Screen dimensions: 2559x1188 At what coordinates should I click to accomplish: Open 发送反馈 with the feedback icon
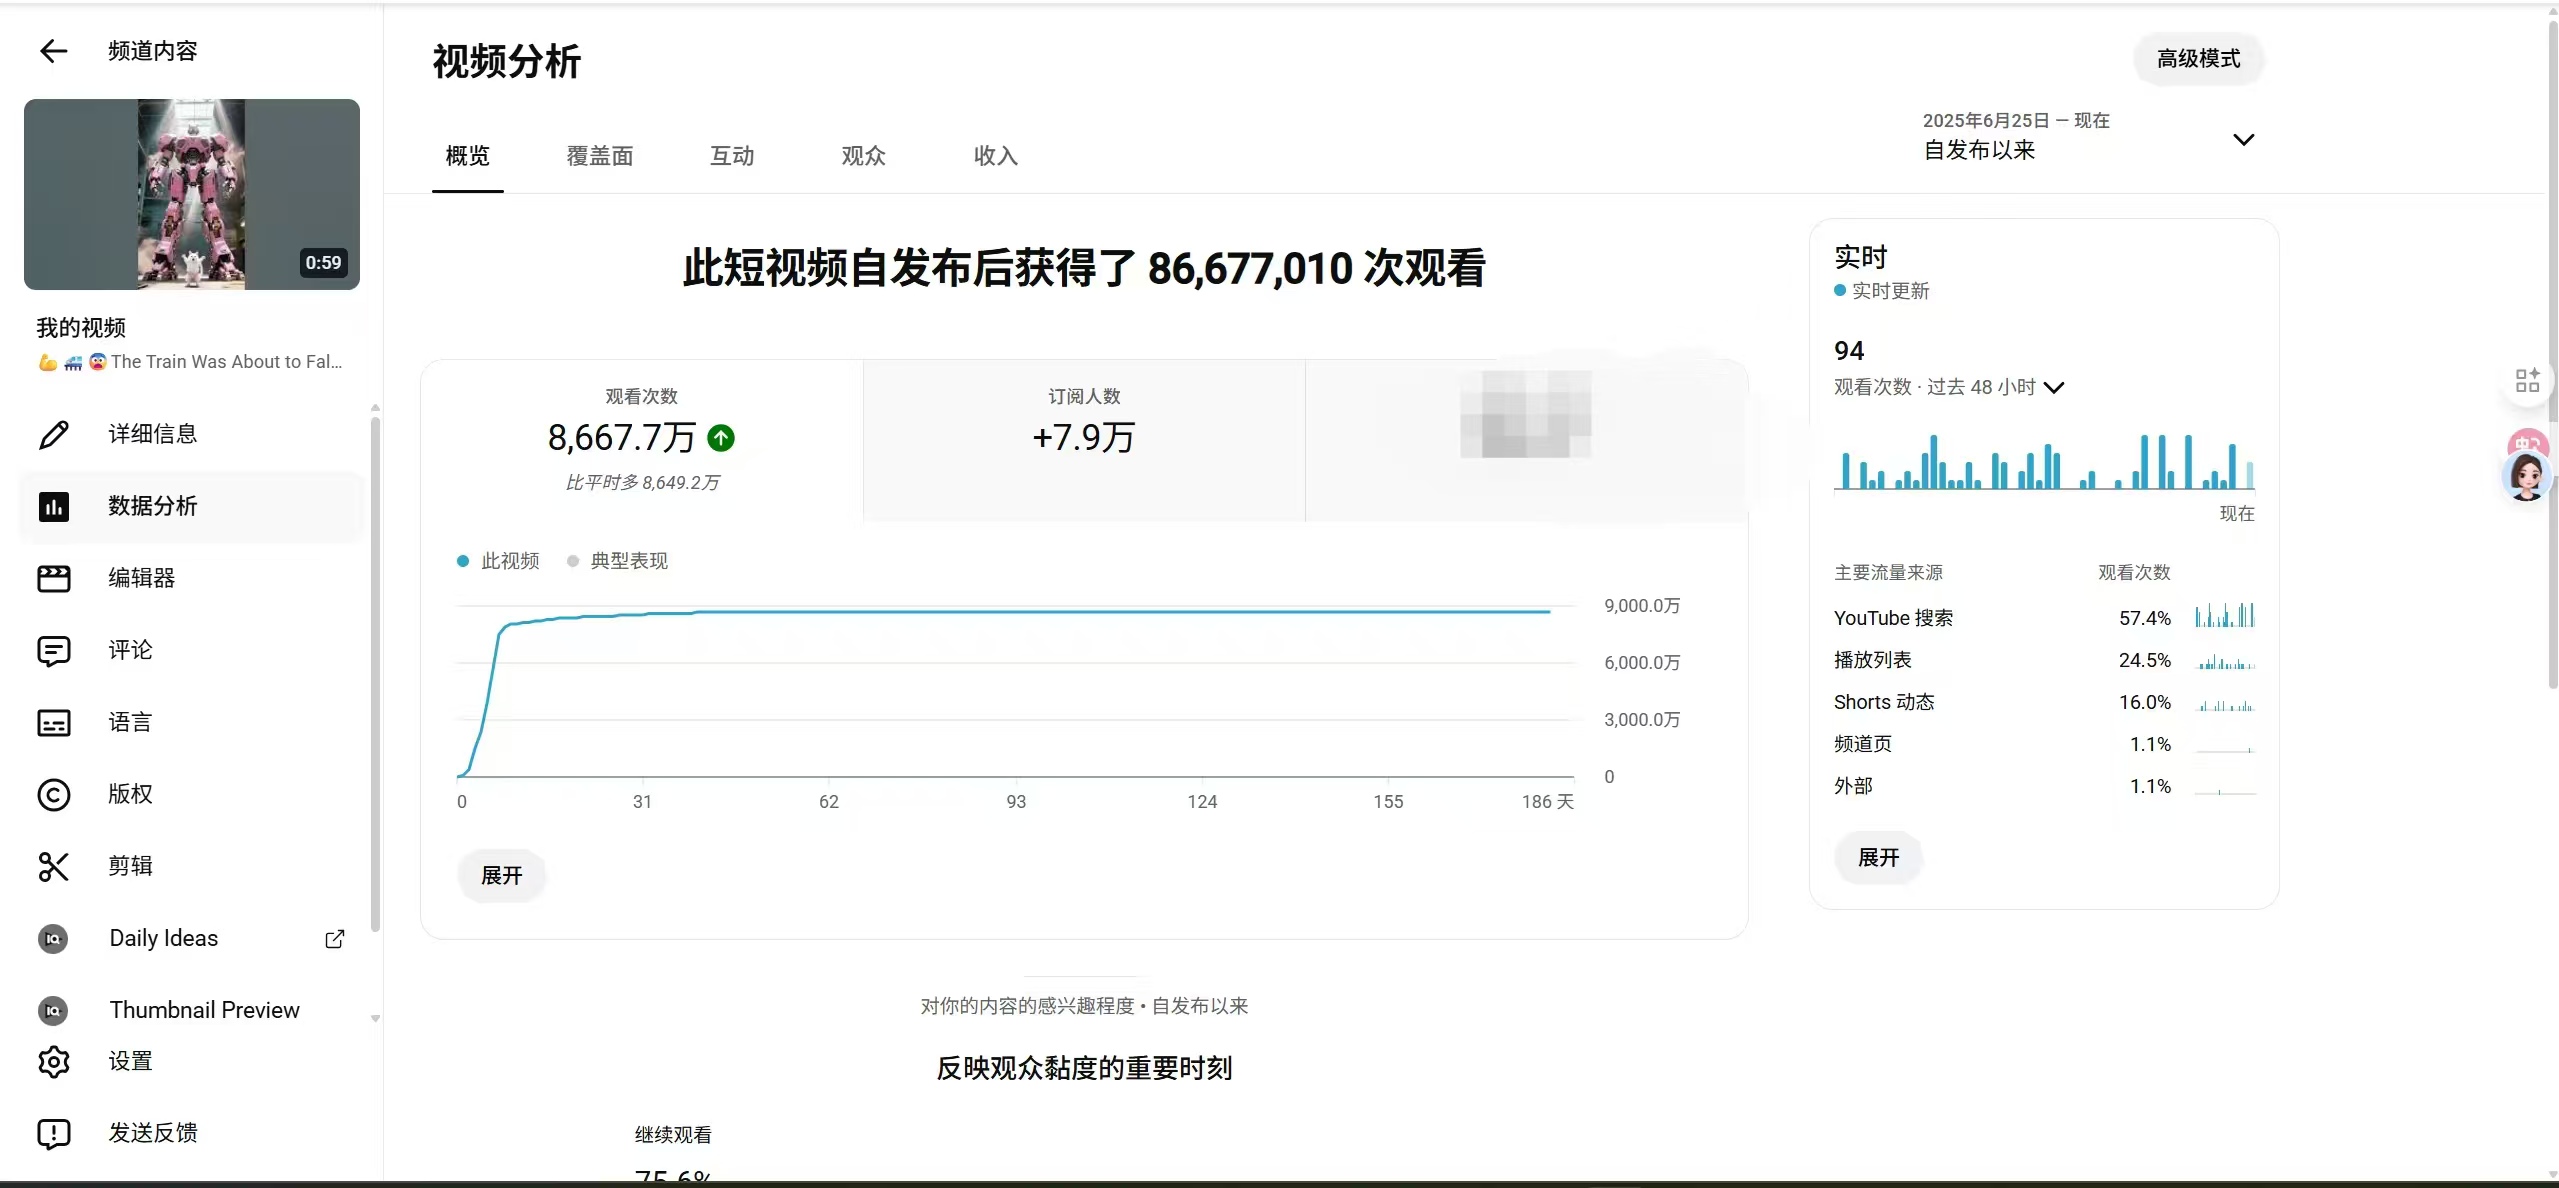[54, 1133]
